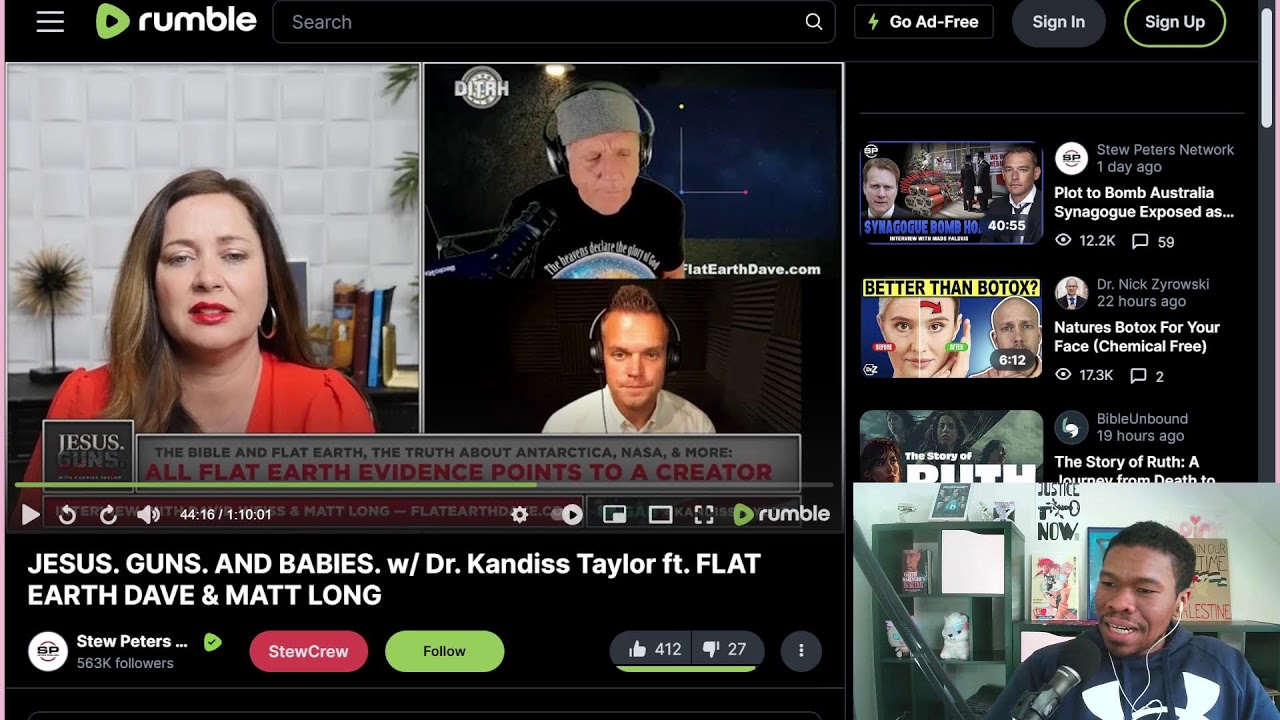Enable picture-in-picture mode
The image size is (1280, 720).
click(x=614, y=514)
